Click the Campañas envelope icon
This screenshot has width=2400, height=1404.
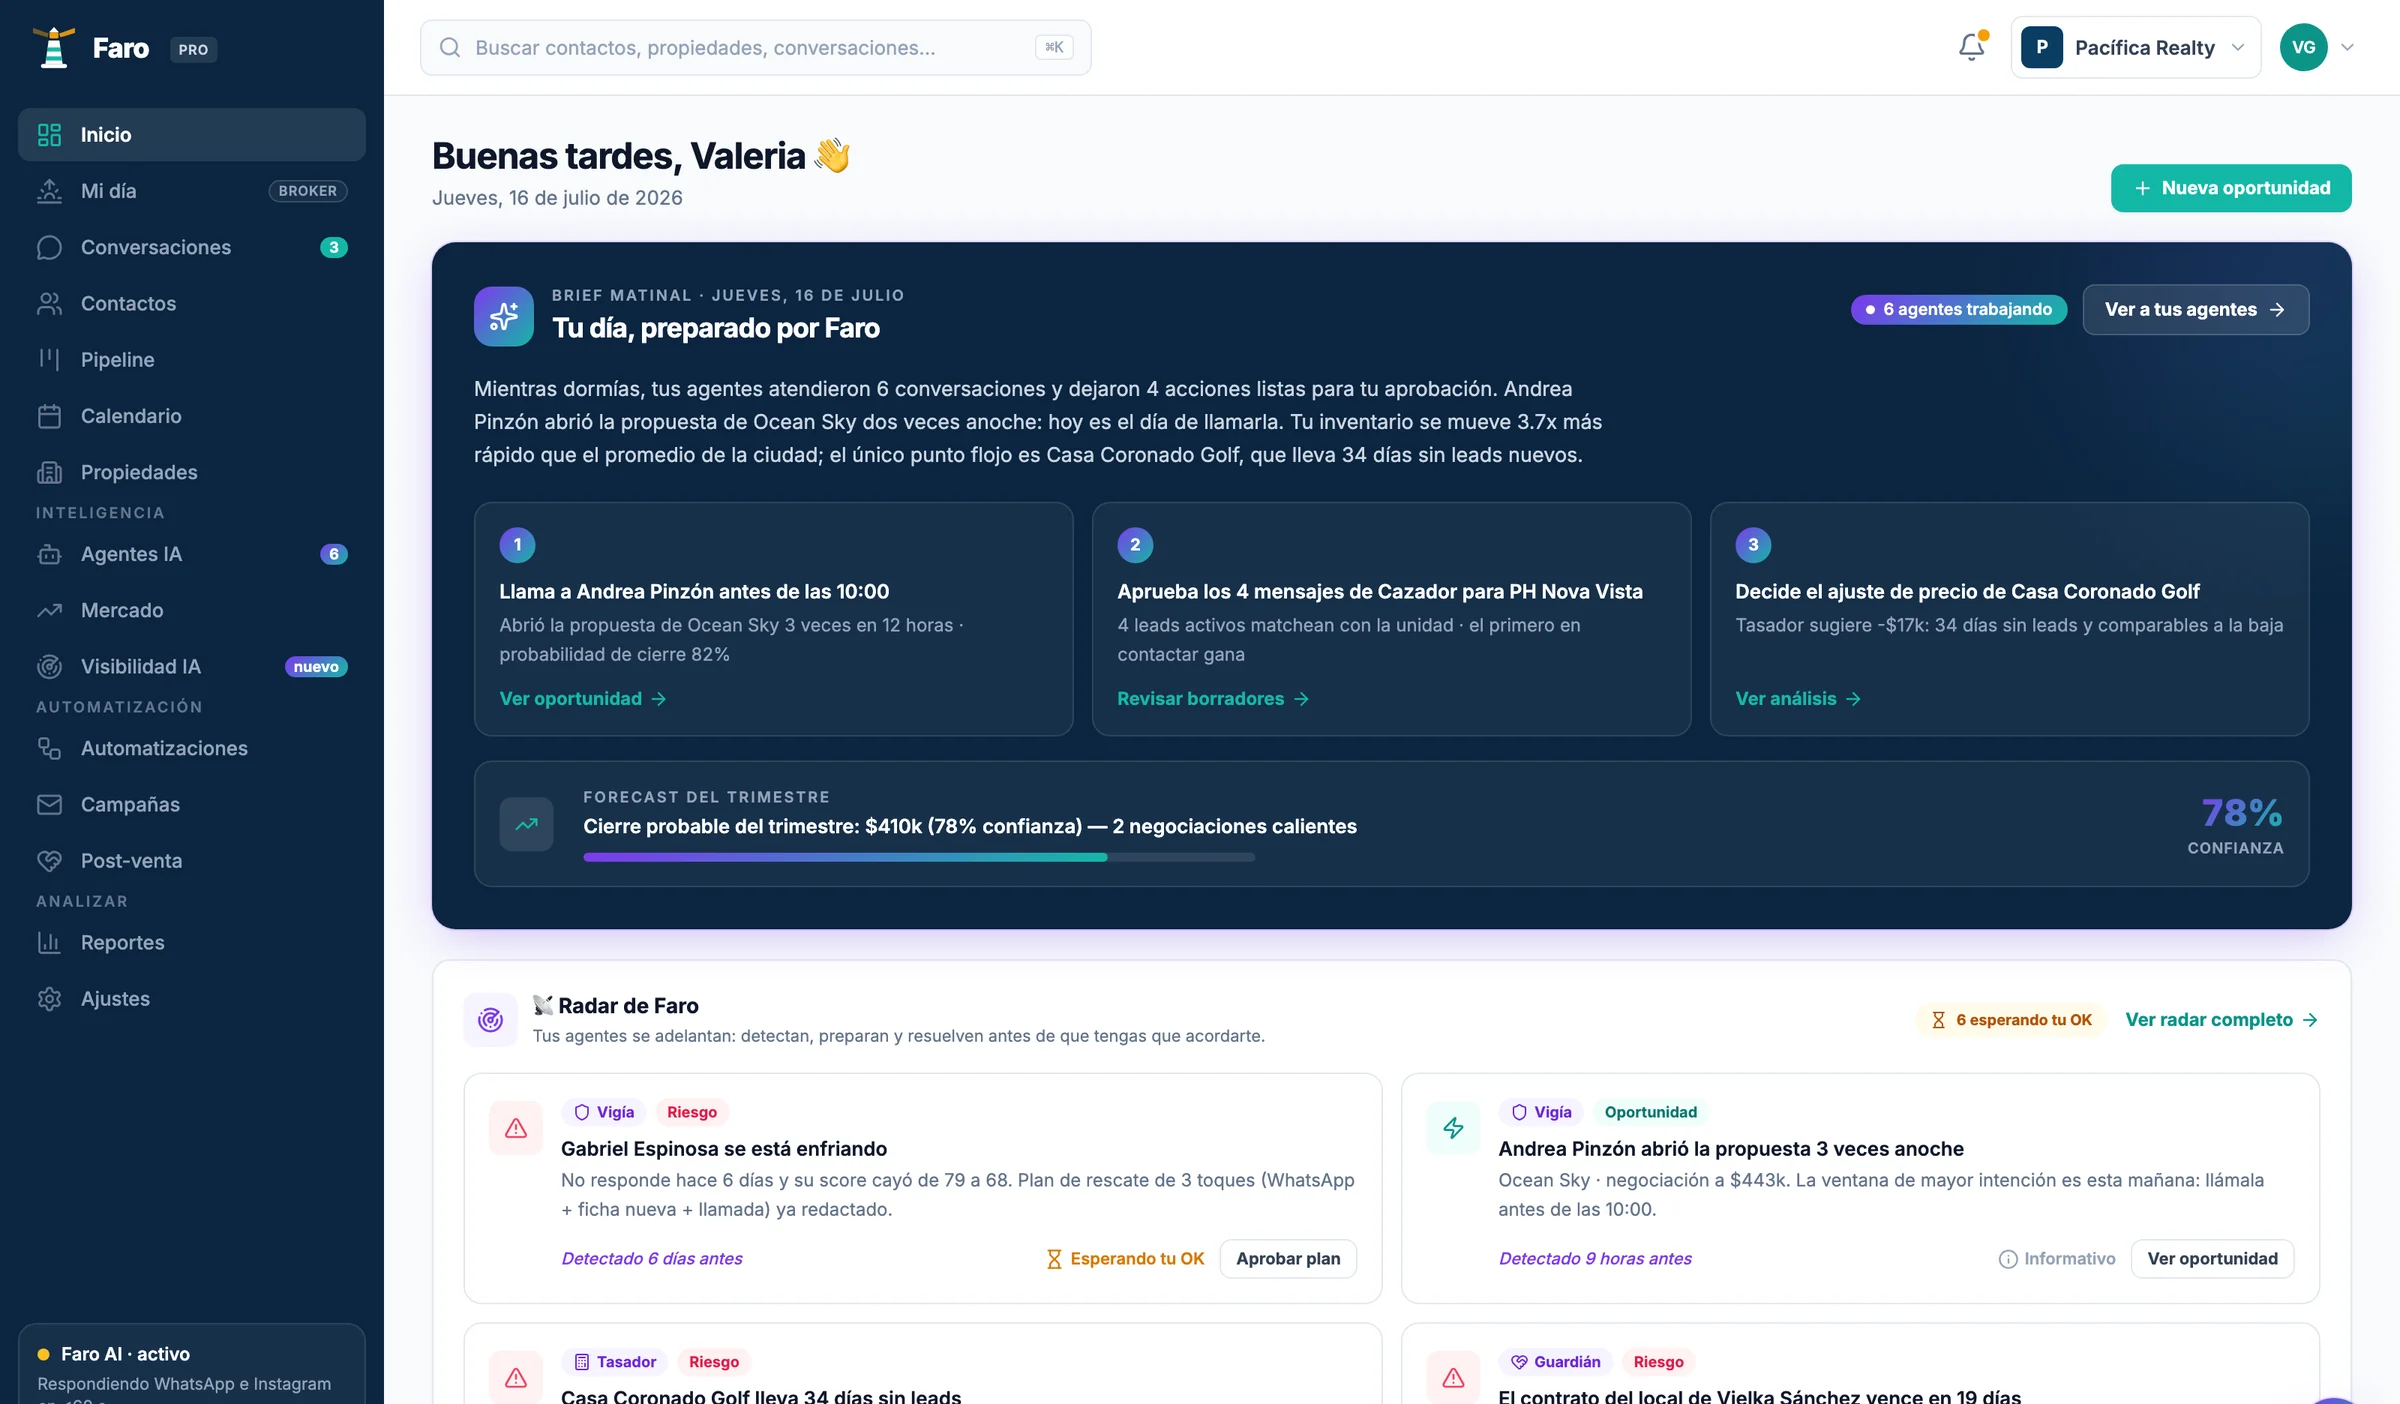(49, 804)
